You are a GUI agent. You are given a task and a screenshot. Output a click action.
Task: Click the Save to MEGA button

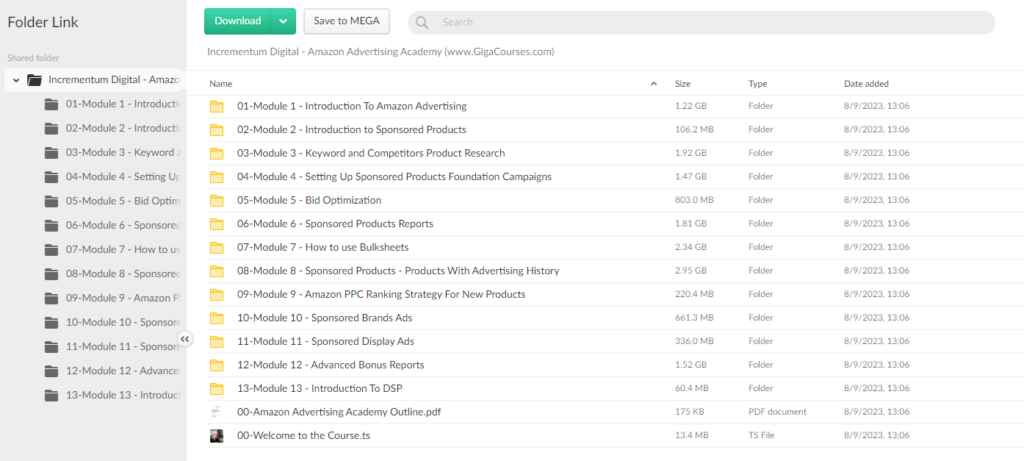point(347,21)
